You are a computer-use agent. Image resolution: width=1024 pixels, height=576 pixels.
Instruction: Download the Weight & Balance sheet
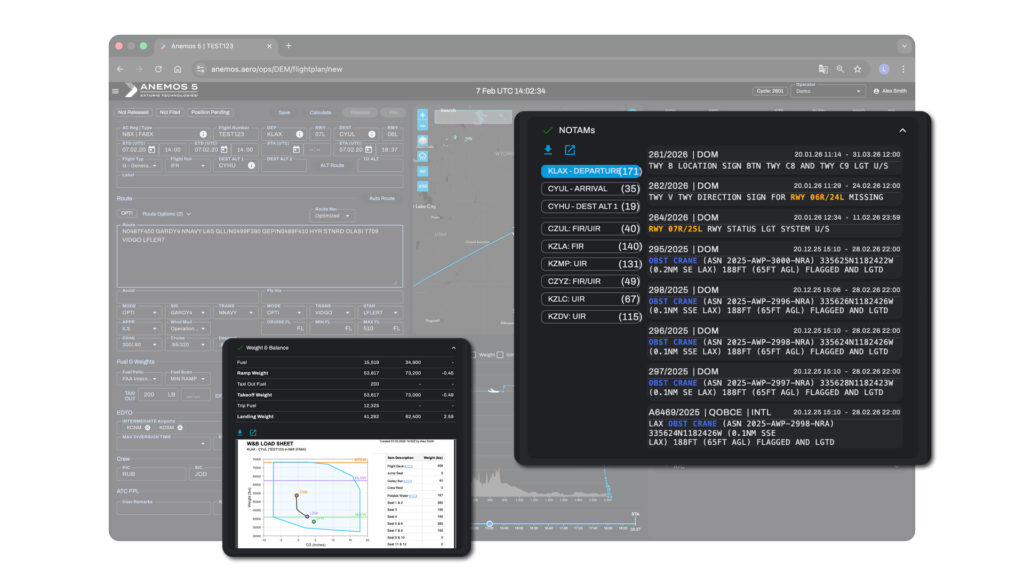coord(239,432)
